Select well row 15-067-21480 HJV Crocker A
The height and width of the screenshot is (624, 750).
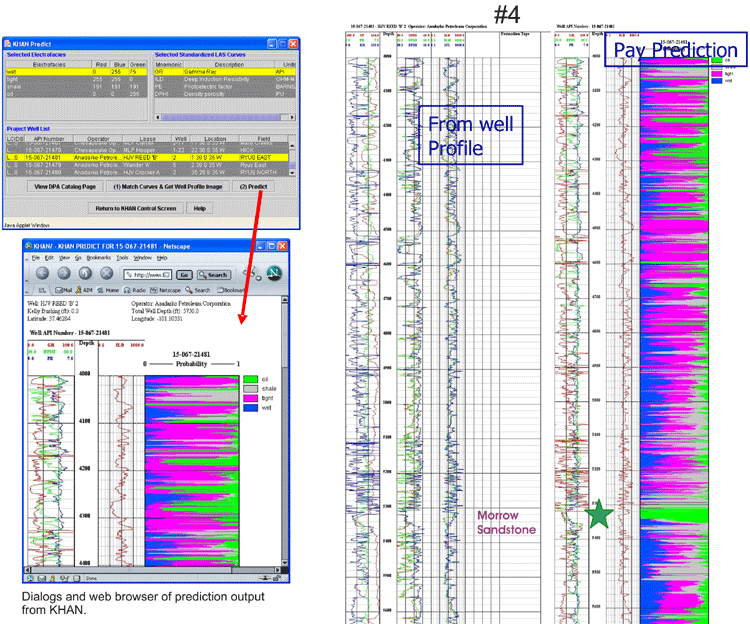147,172
